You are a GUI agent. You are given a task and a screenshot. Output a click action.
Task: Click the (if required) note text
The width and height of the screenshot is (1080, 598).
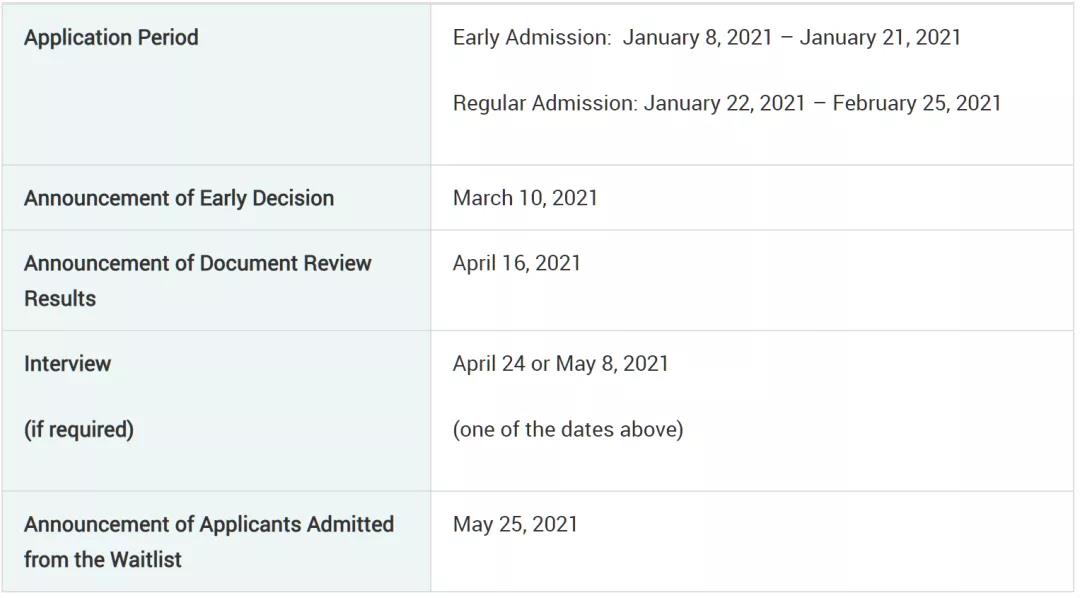point(79,430)
